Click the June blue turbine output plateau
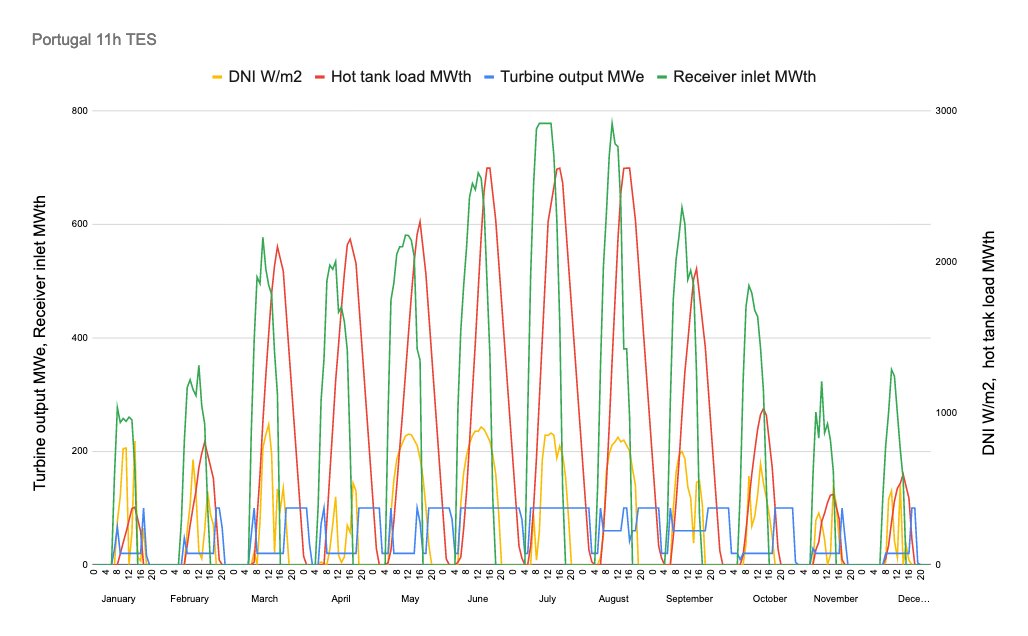1028x636 pixels. [x=490, y=507]
